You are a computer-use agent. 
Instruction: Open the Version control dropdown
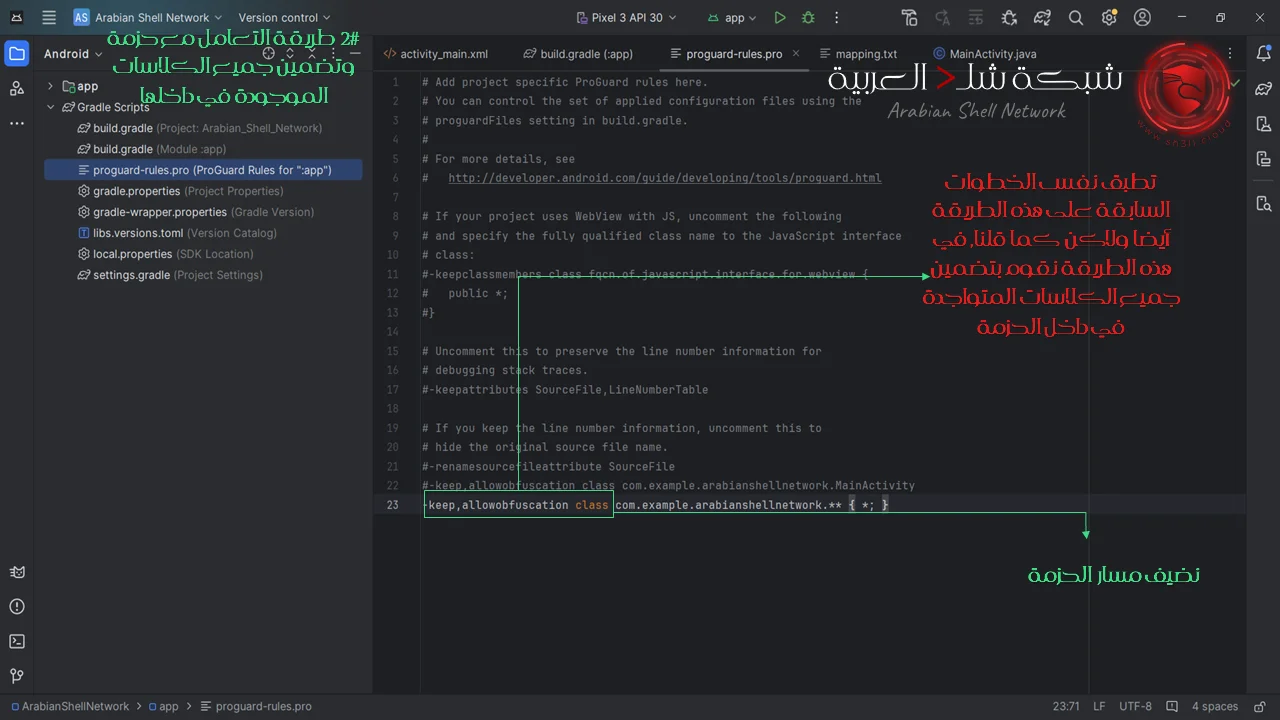point(285,17)
